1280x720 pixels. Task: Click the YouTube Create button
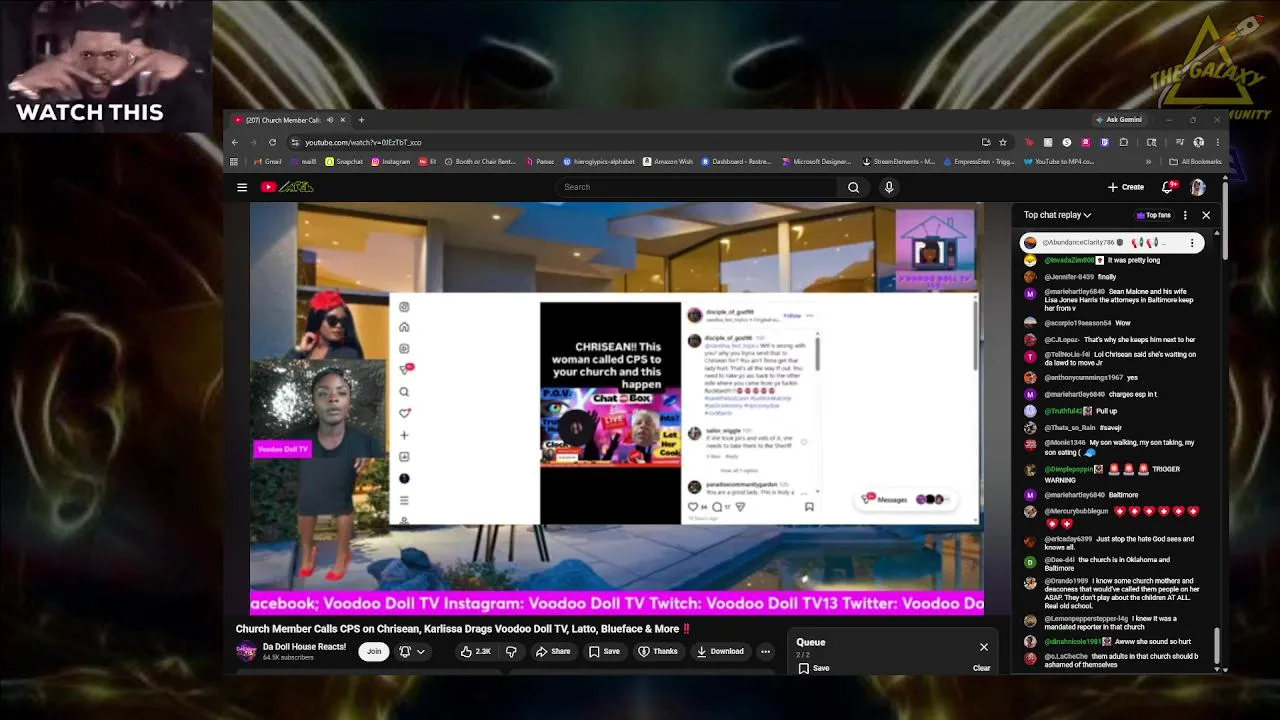click(1126, 187)
